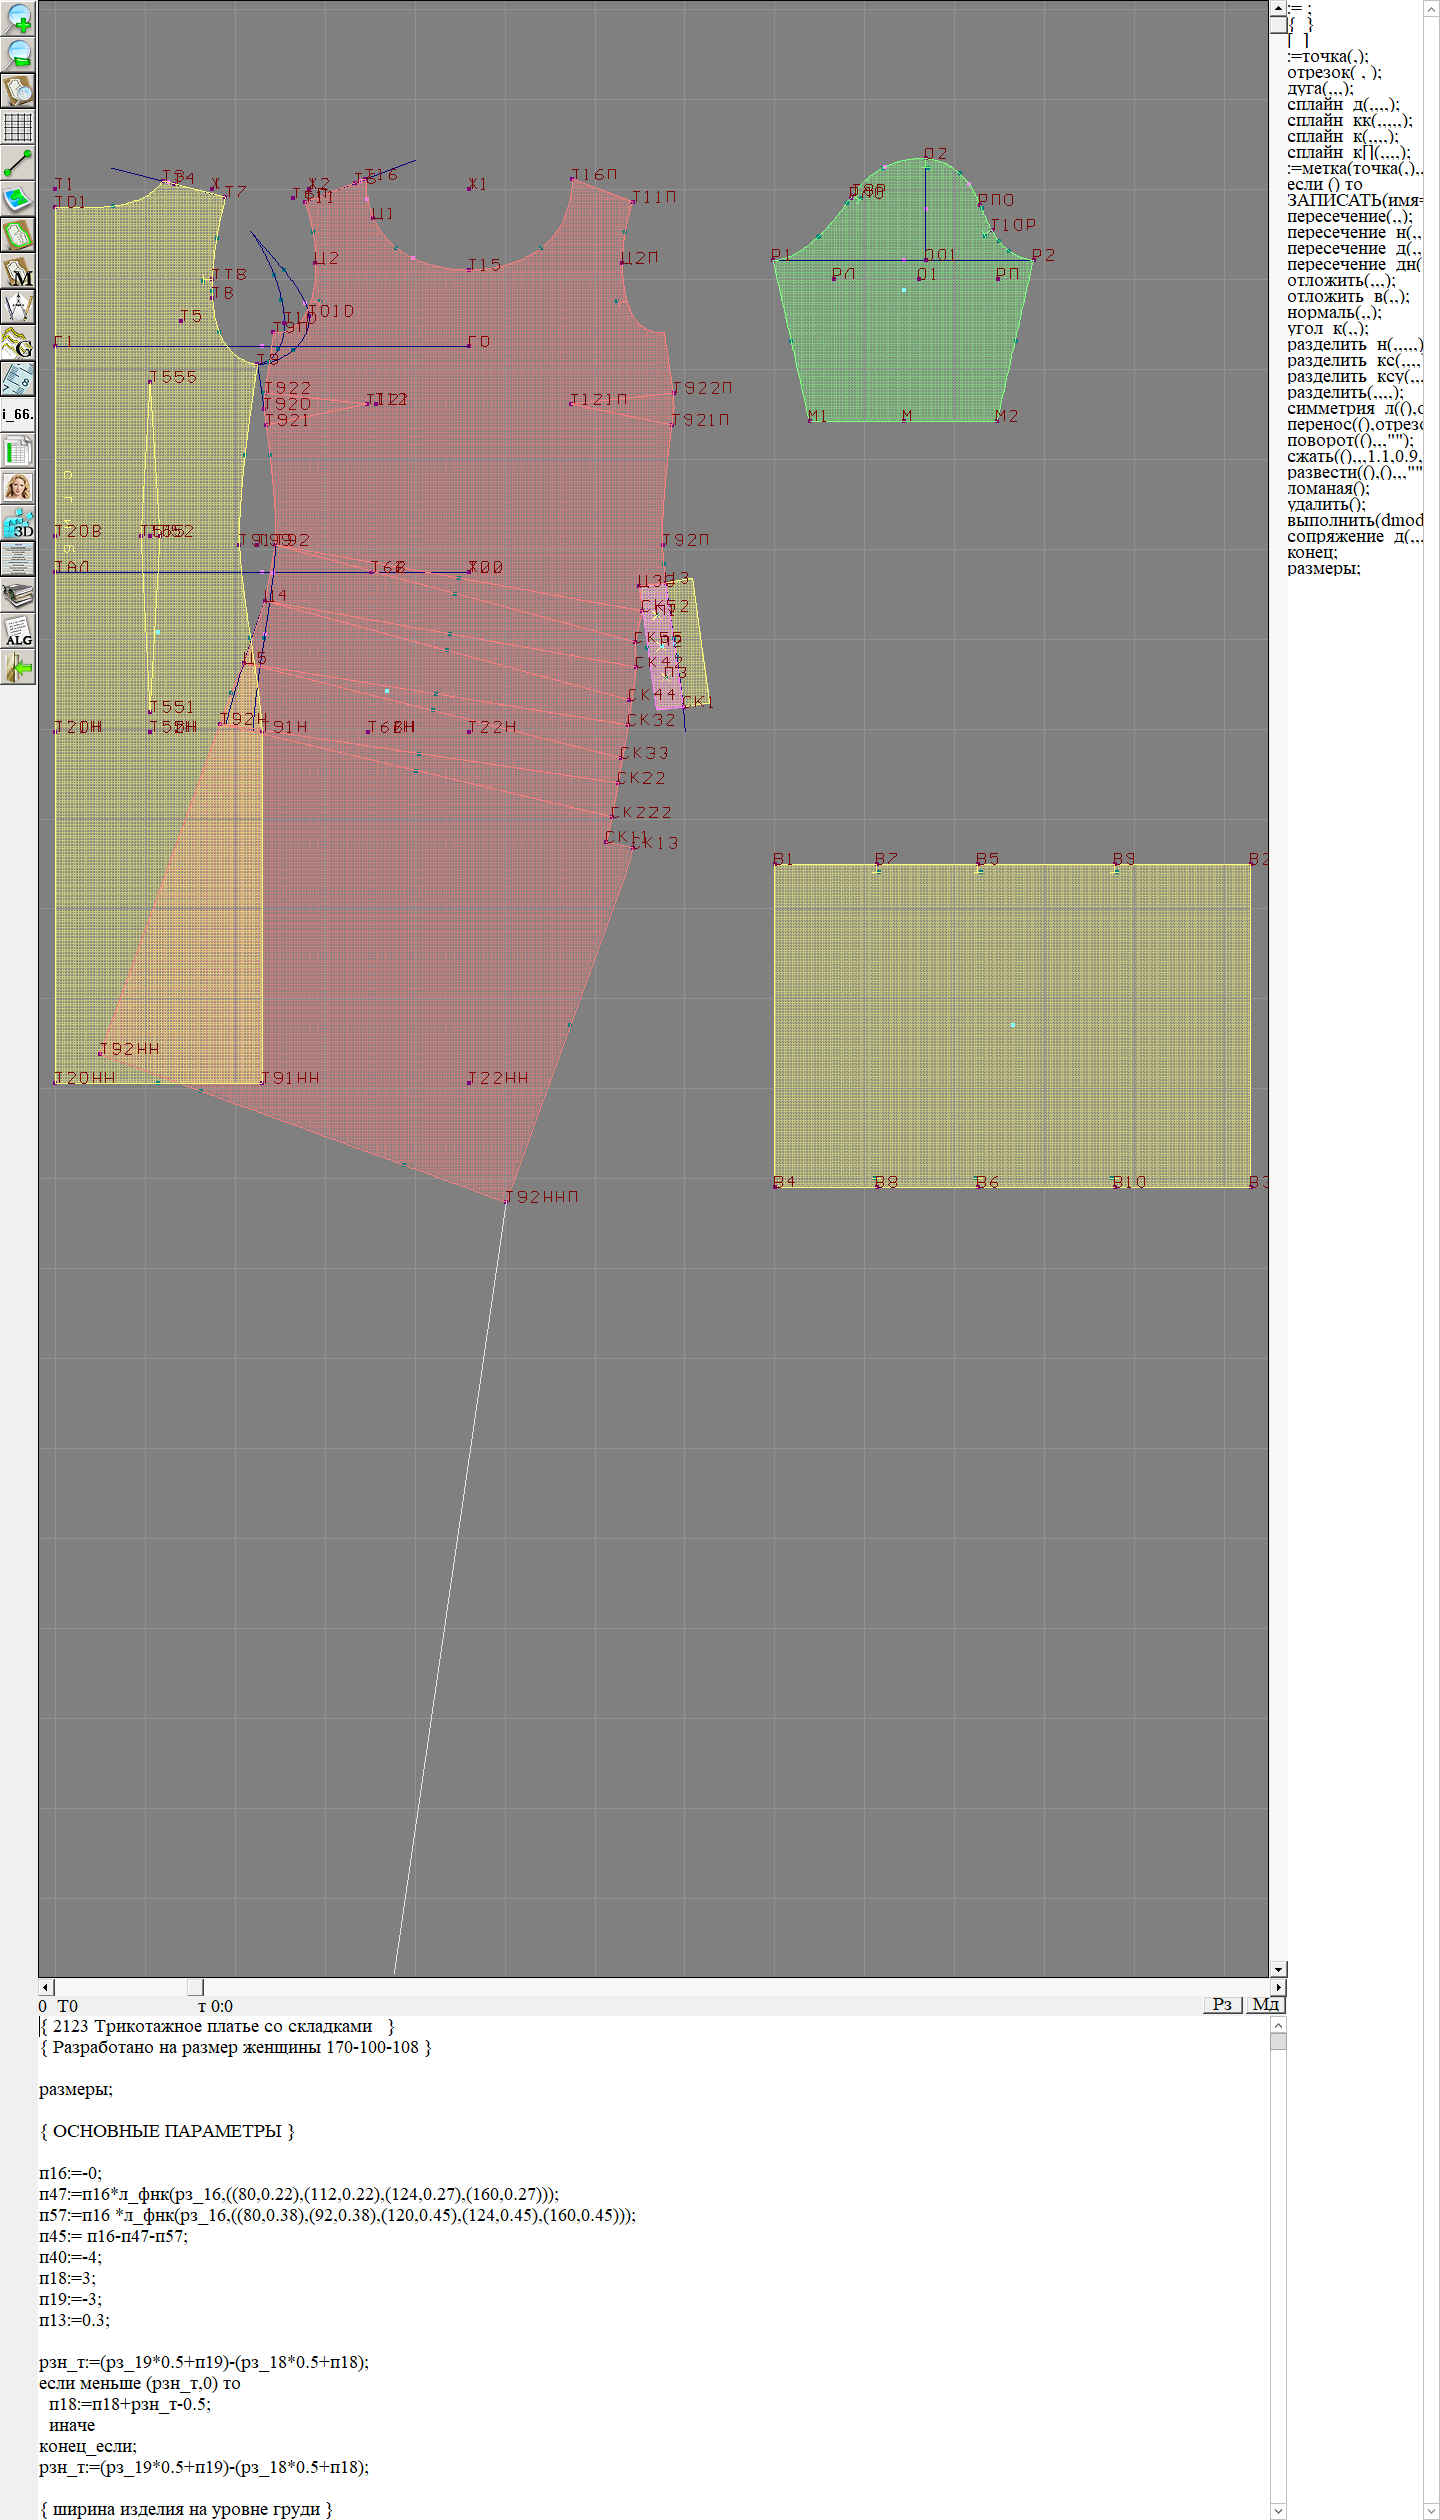Click canvas vertical scrollbar down arrow
1440x2520 pixels.
click(x=1278, y=1968)
